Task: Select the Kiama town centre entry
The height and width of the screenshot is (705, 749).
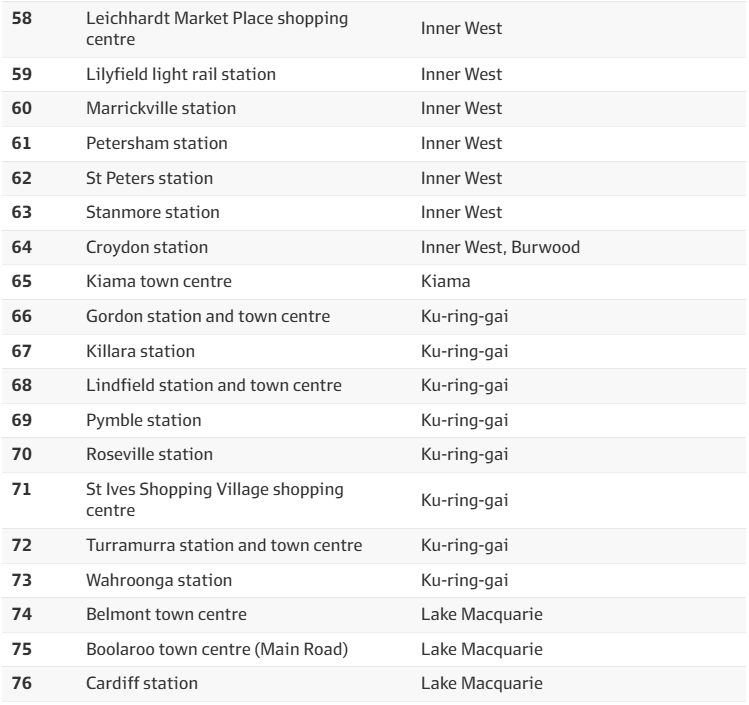Action: 151,282
